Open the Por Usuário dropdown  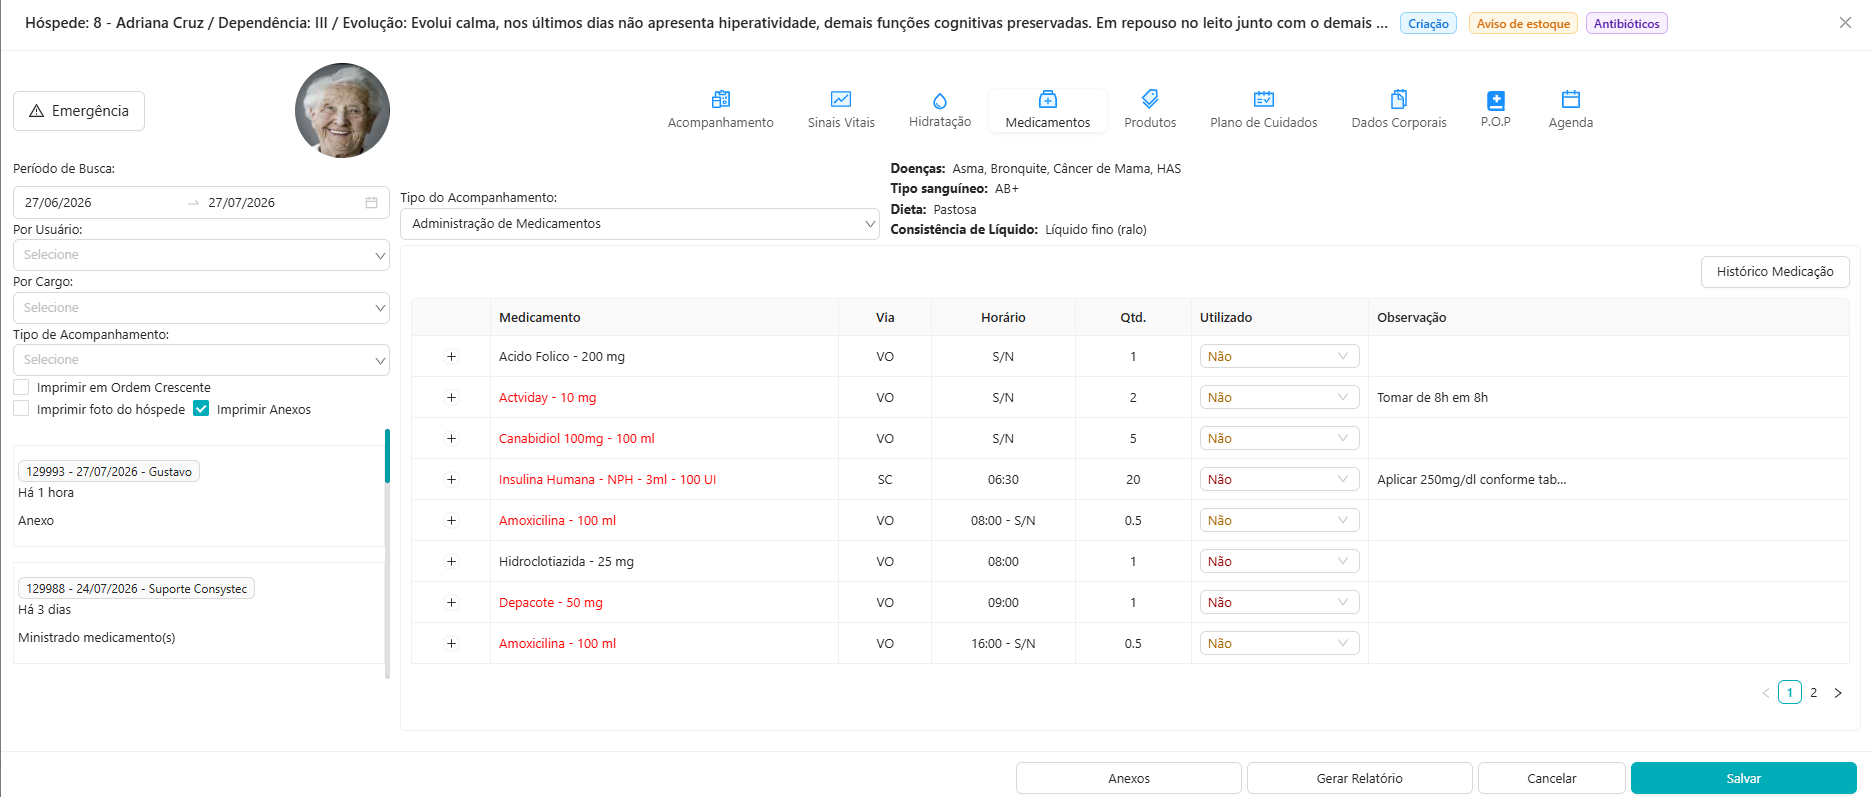point(201,255)
